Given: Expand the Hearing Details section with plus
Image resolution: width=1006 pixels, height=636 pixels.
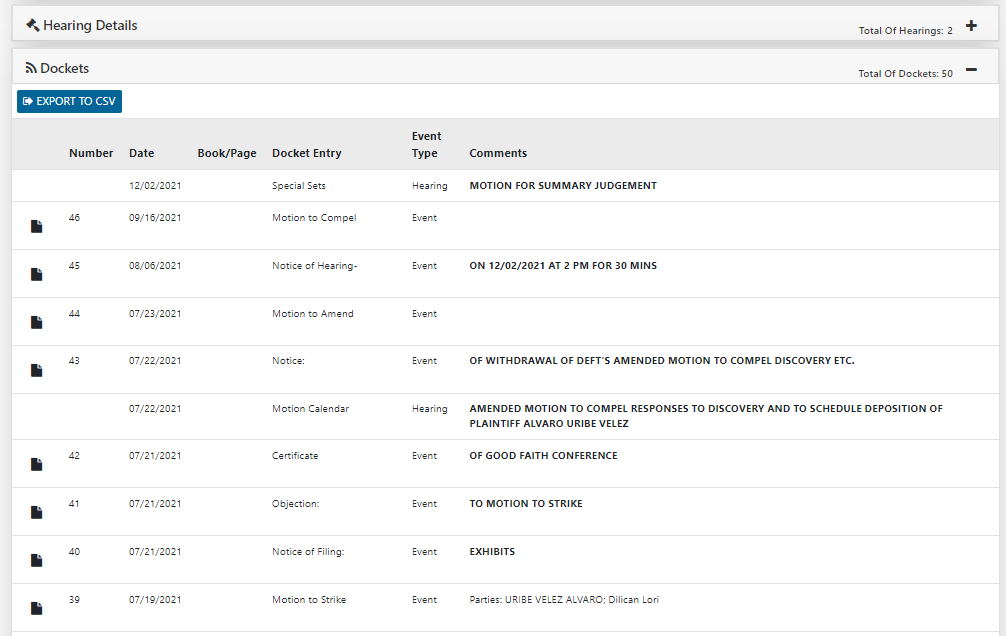Looking at the screenshot, I should point(971,26).
